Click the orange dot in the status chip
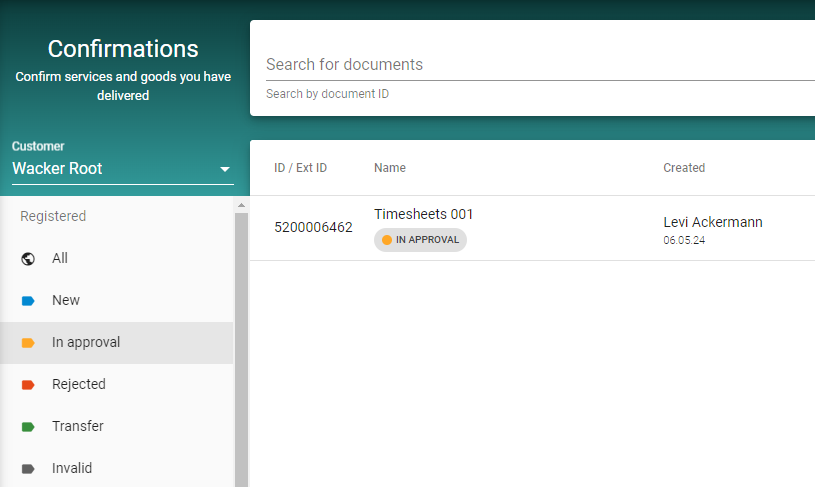815x487 pixels. (x=387, y=240)
